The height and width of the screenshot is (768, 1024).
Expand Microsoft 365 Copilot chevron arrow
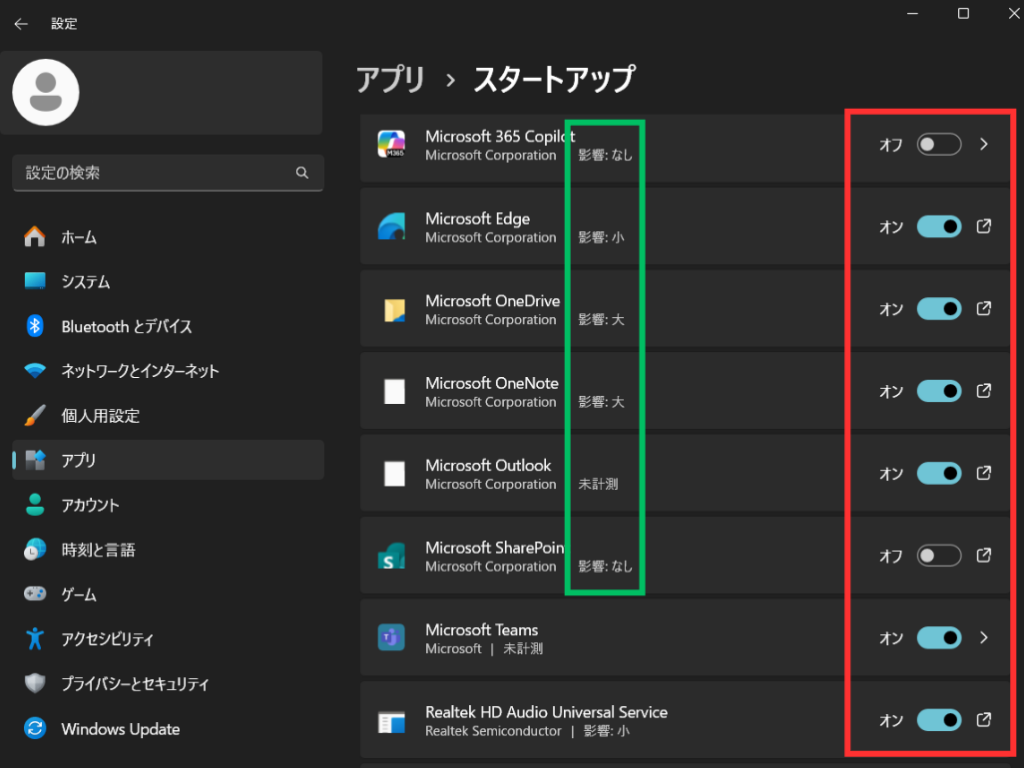point(984,144)
